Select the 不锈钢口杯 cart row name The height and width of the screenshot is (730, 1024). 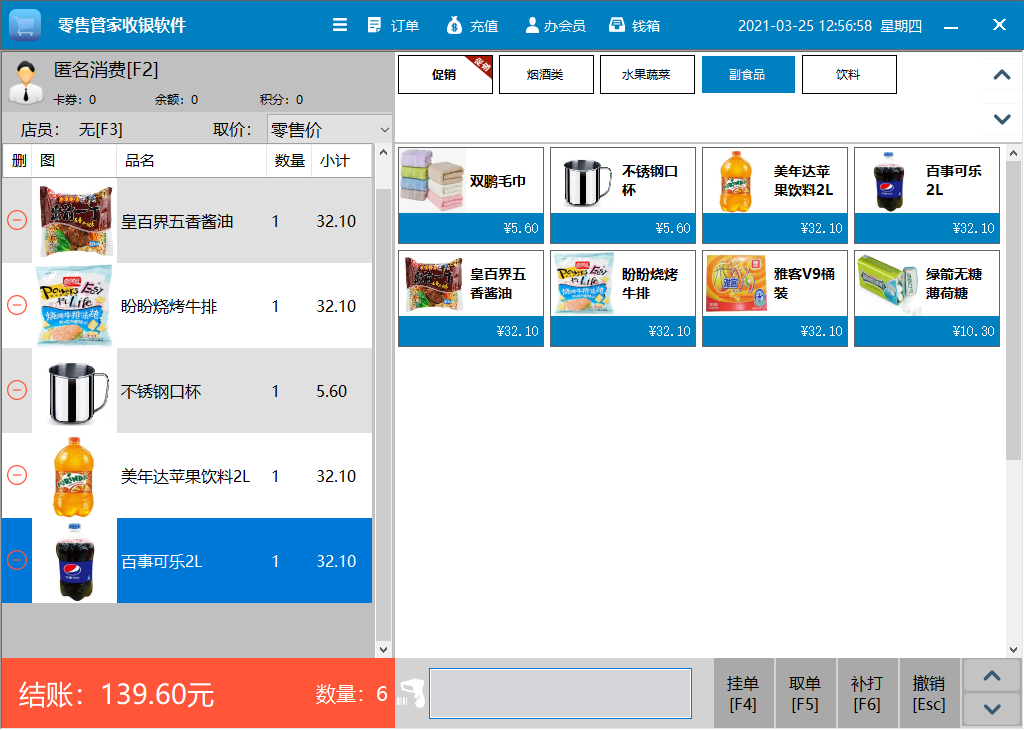(161, 391)
